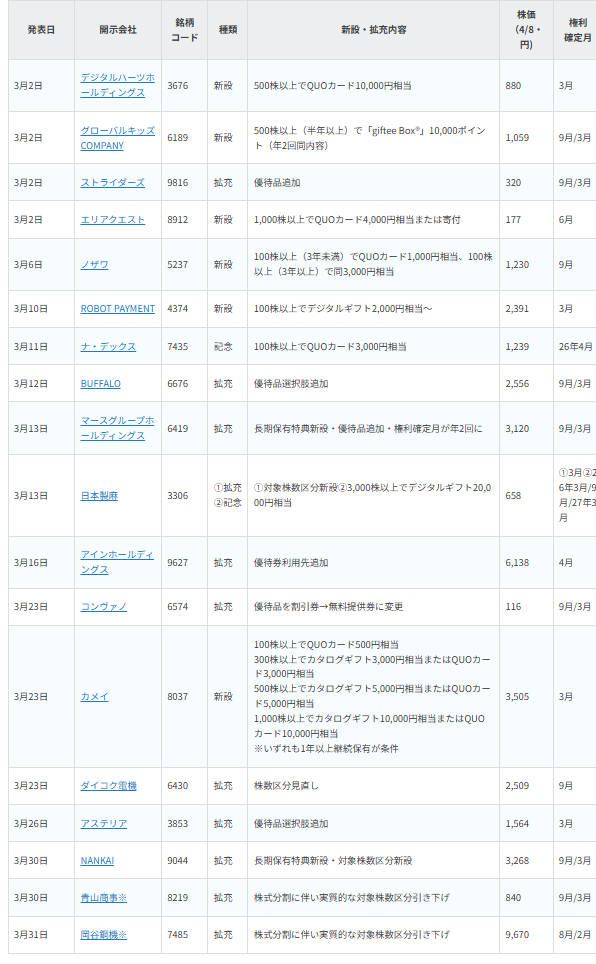Screen dimensions: 596x964
Task: Open the 日本製麻 link
Action: [99, 496]
